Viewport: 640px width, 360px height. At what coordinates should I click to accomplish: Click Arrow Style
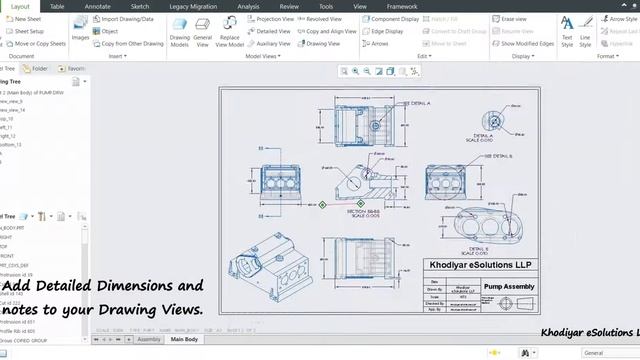(x=619, y=19)
